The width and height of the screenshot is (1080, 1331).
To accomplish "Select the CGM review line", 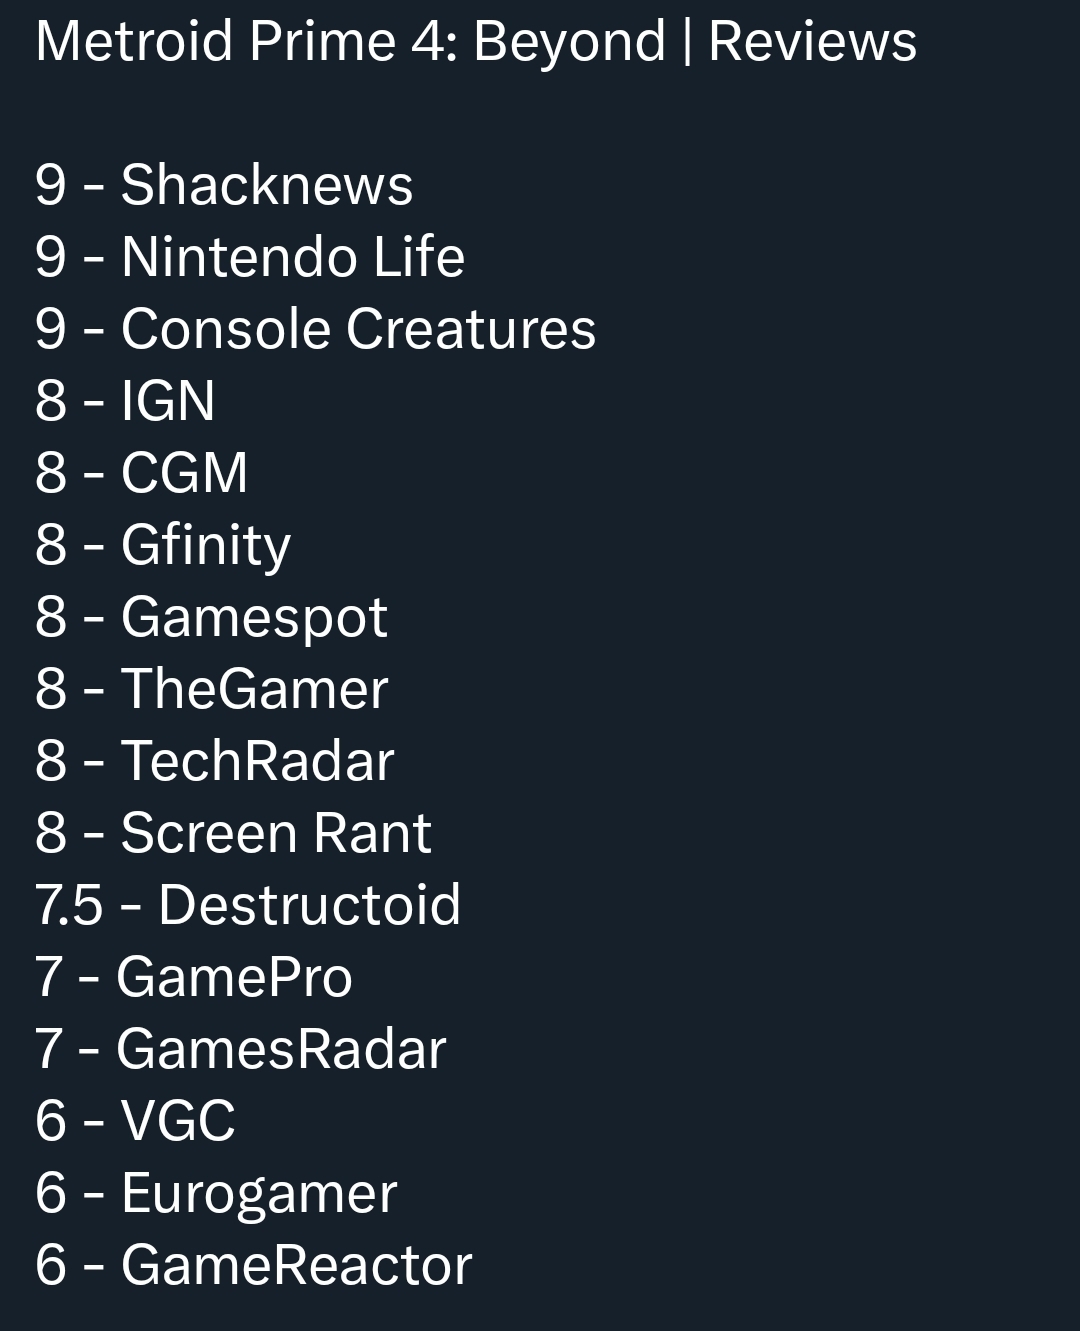I will (184, 473).
